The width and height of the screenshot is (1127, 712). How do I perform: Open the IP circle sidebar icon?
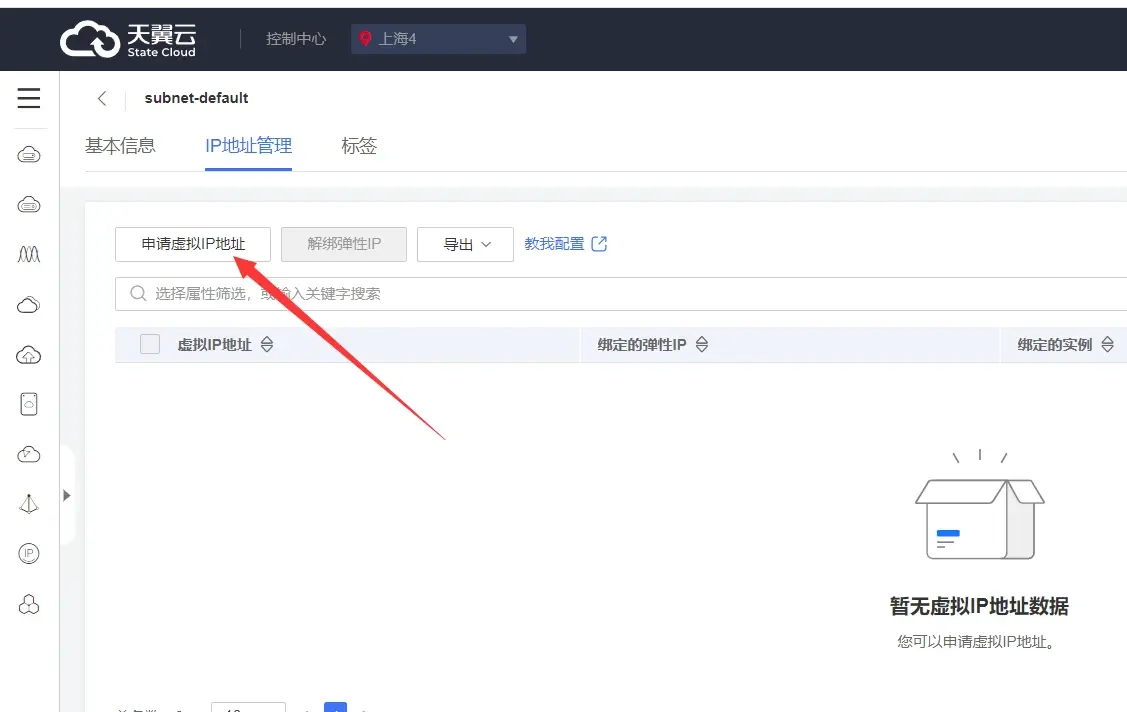[29, 553]
